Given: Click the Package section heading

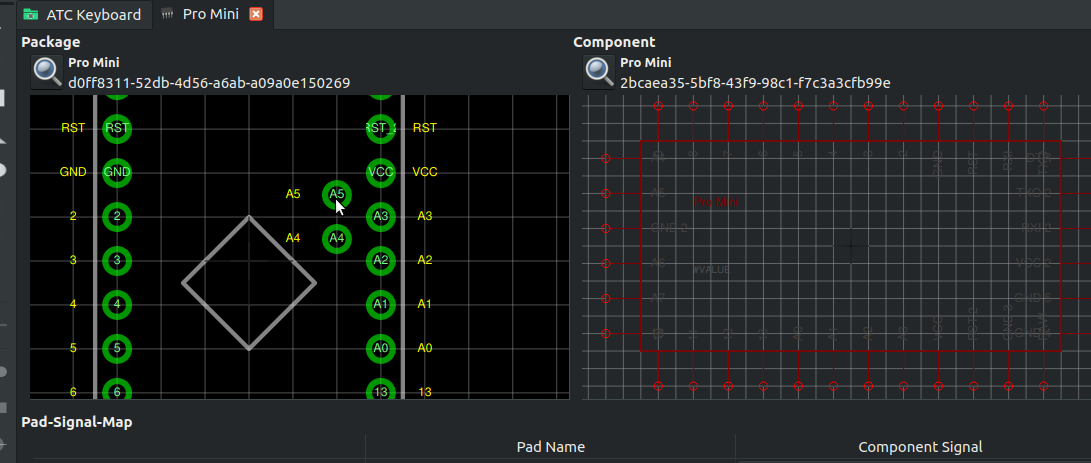Looking at the screenshot, I should coord(51,42).
